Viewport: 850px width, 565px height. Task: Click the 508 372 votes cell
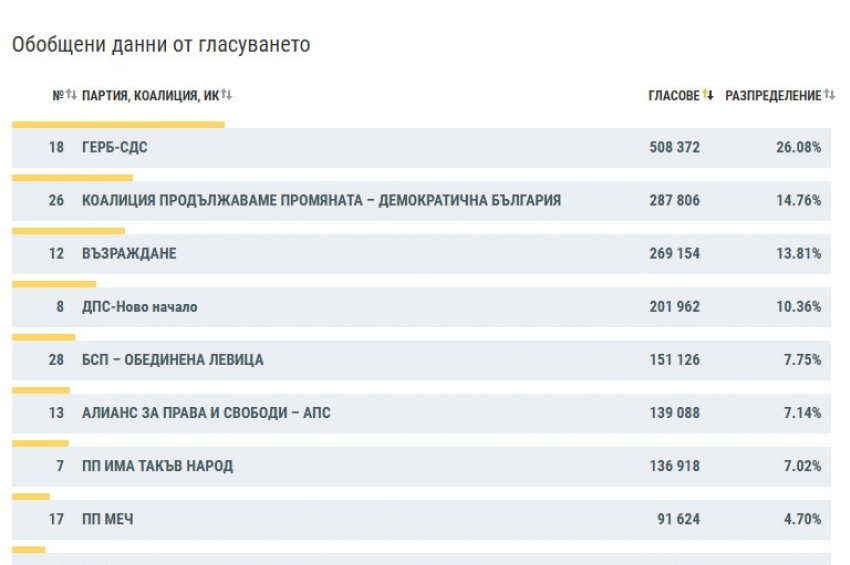[674, 147]
